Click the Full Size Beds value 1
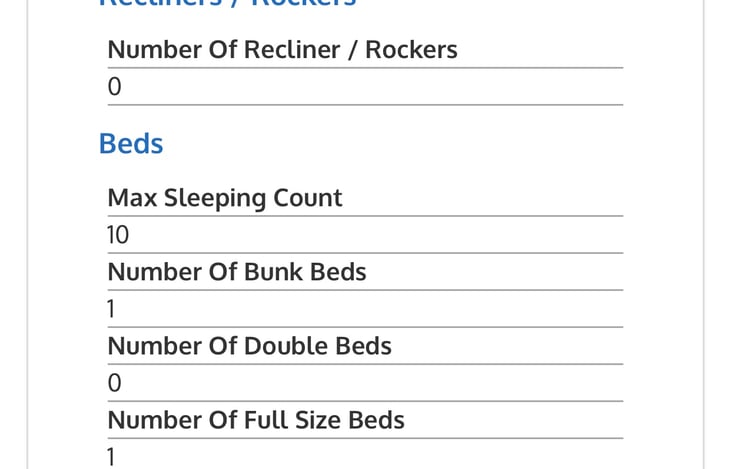 111,457
